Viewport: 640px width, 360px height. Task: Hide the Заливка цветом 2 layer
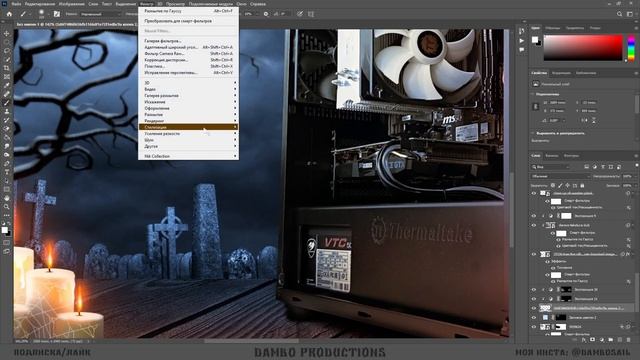[x=533, y=318]
